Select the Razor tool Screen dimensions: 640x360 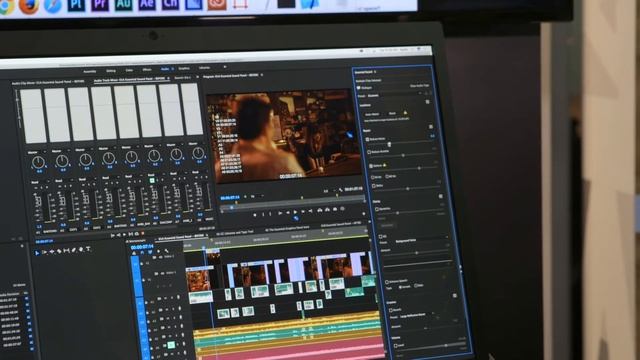click(59, 251)
